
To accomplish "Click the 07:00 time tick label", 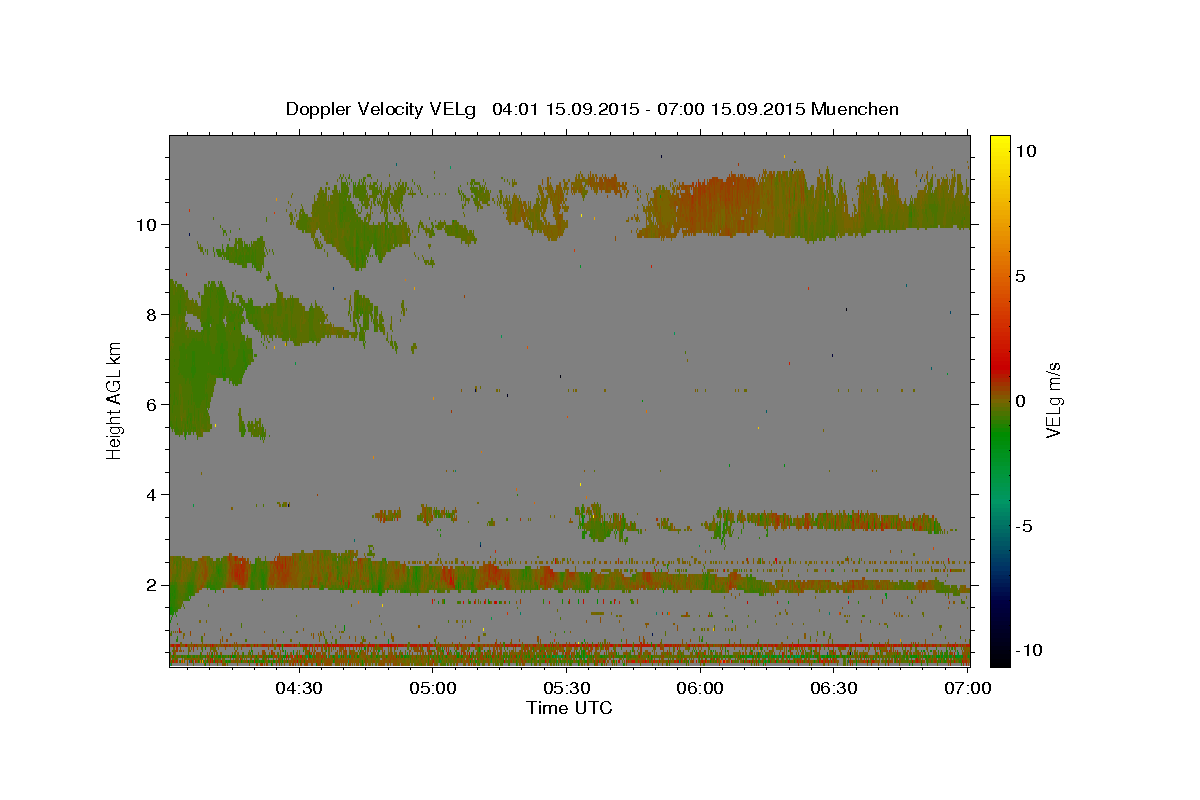I will click(968, 688).
